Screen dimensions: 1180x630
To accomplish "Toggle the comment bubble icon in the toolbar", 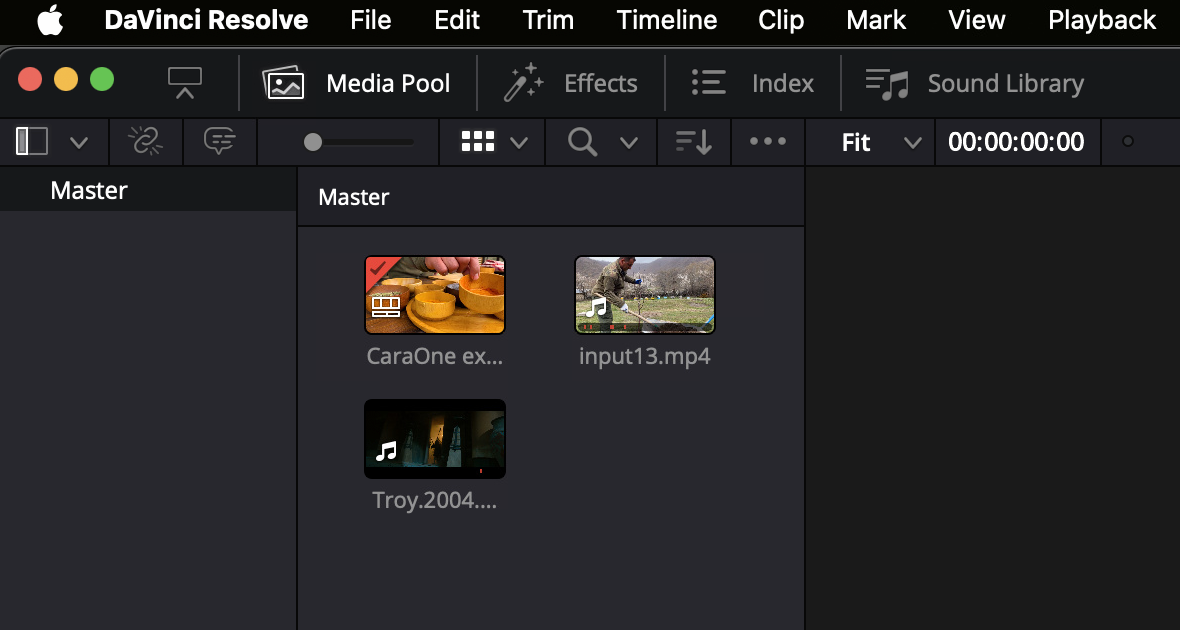I will click(x=220, y=141).
